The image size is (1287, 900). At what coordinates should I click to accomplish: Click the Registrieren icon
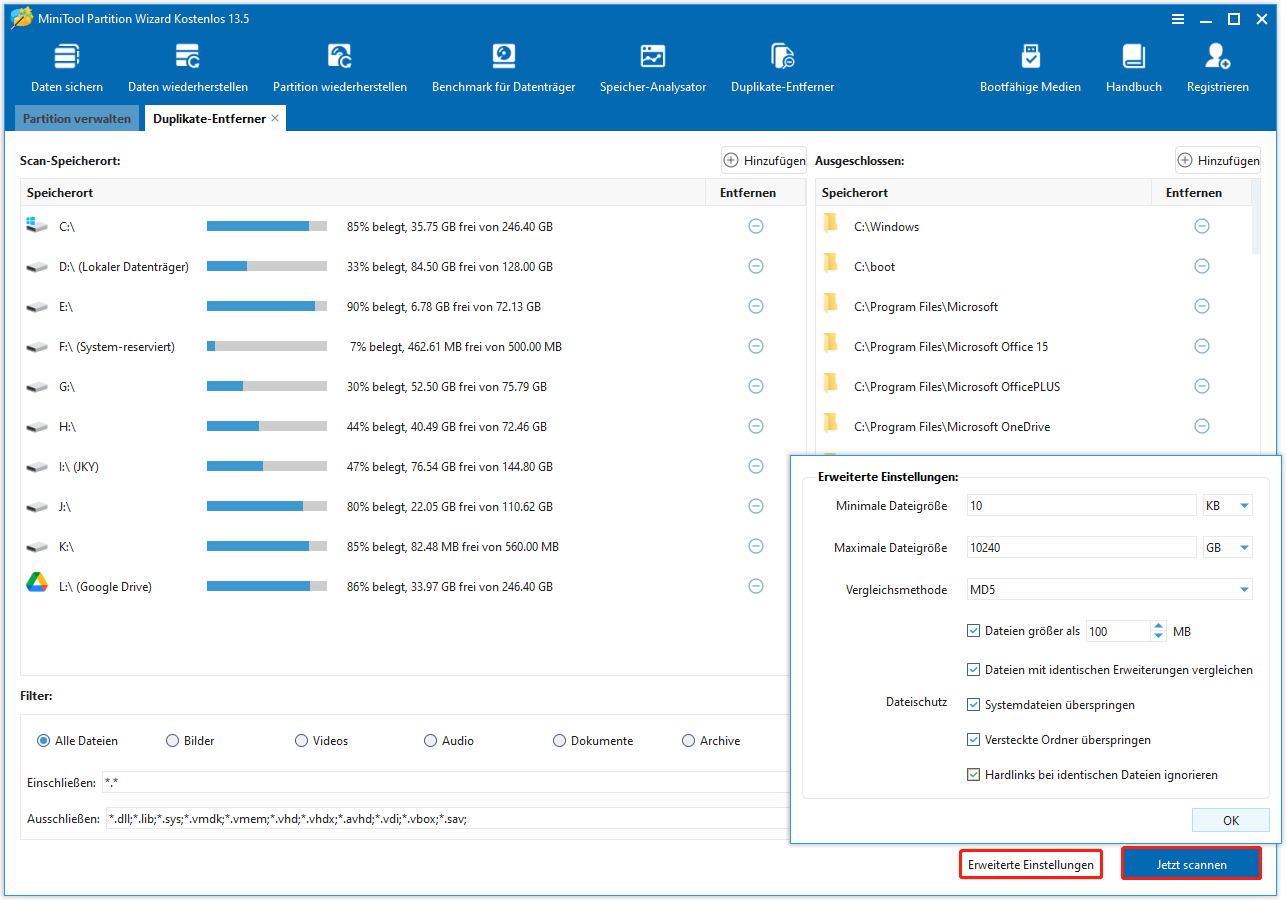coord(1217,66)
